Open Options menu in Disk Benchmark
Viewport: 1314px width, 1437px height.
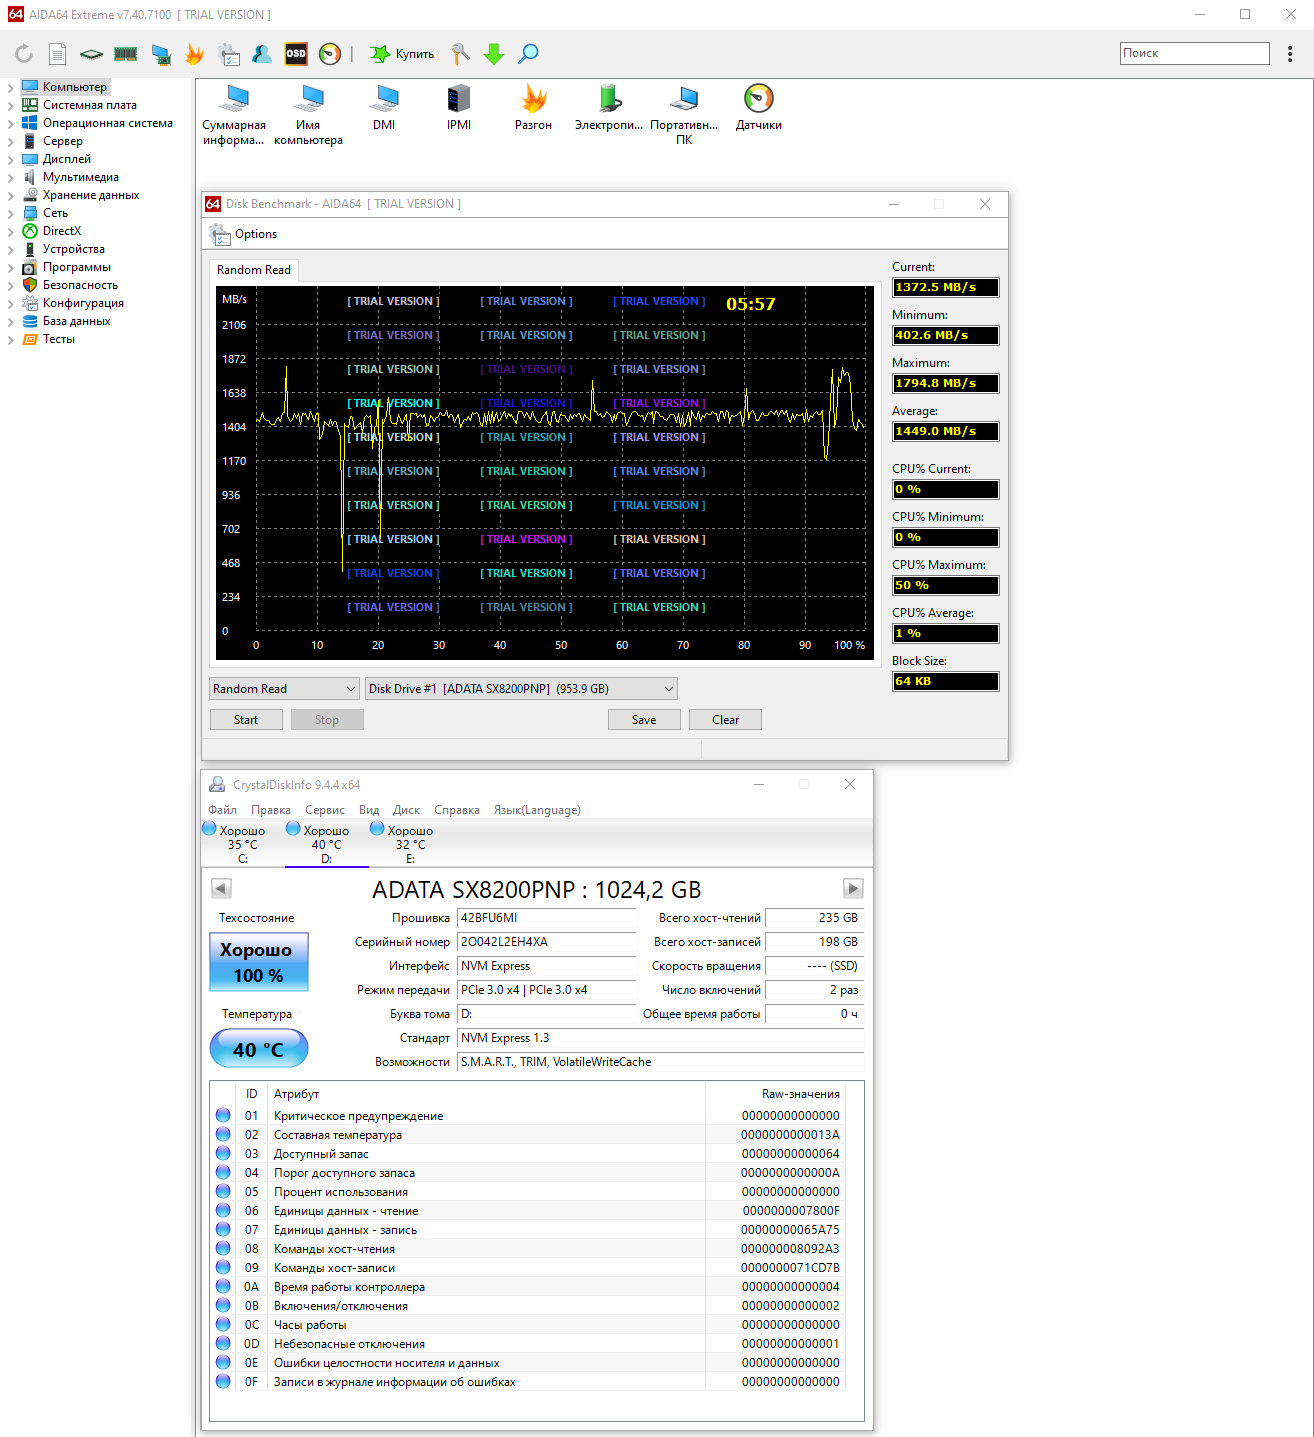tap(244, 234)
